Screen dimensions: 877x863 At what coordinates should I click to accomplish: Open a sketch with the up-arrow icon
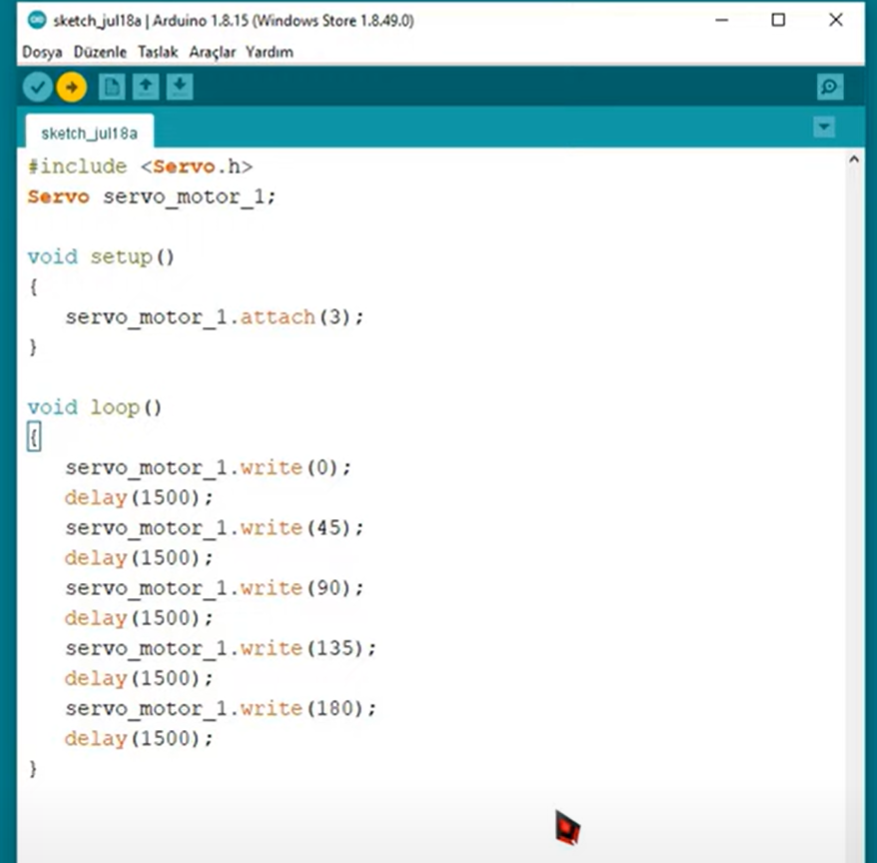[145, 87]
